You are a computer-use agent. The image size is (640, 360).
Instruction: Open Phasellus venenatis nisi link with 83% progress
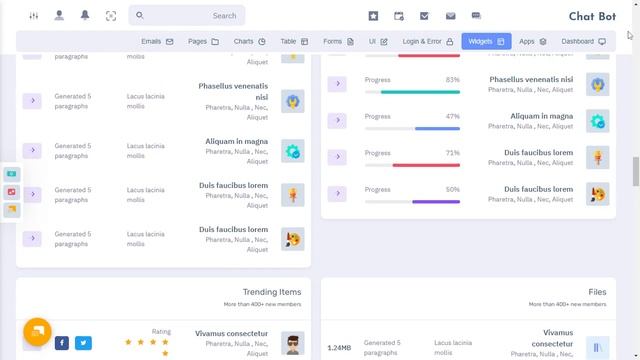point(531,79)
